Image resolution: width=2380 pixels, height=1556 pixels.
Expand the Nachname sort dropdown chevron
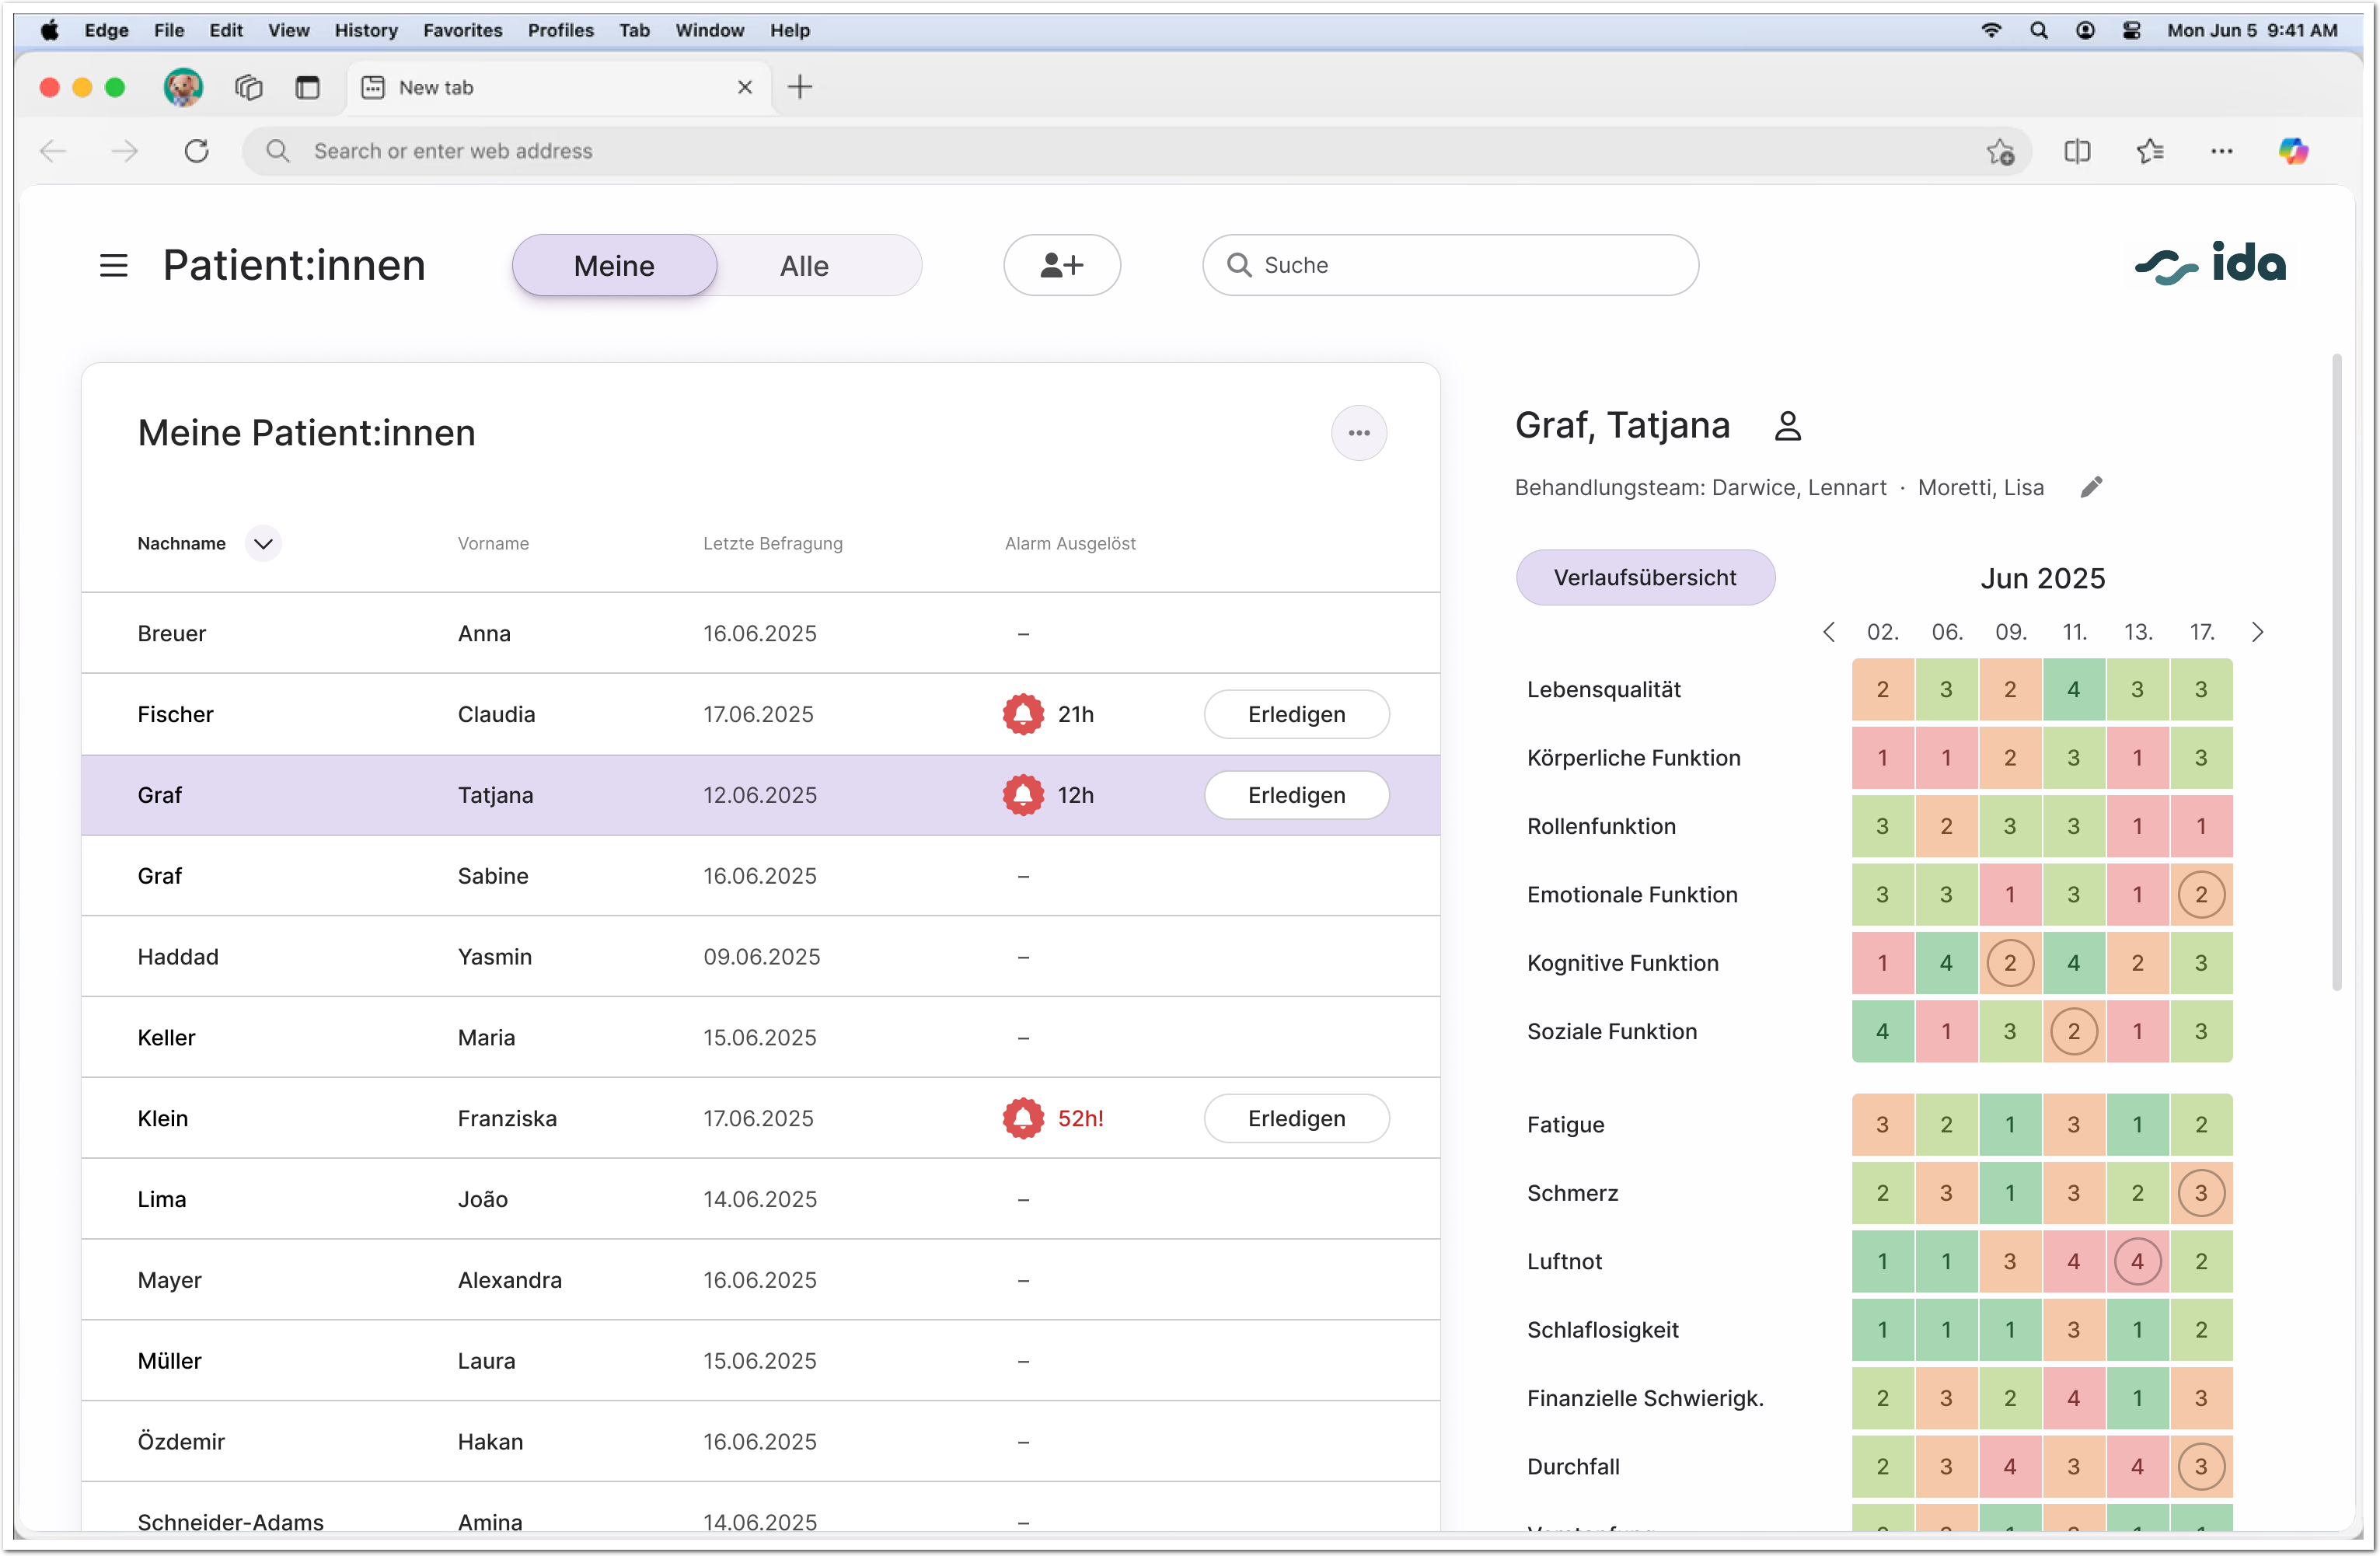pyautogui.click(x=263, y=543)
